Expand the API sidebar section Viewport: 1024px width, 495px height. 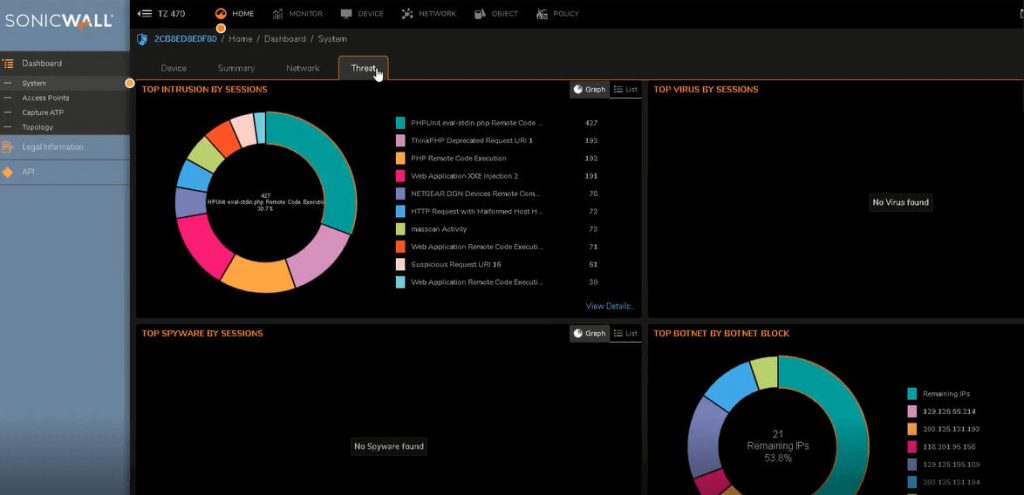click(27, 172)
